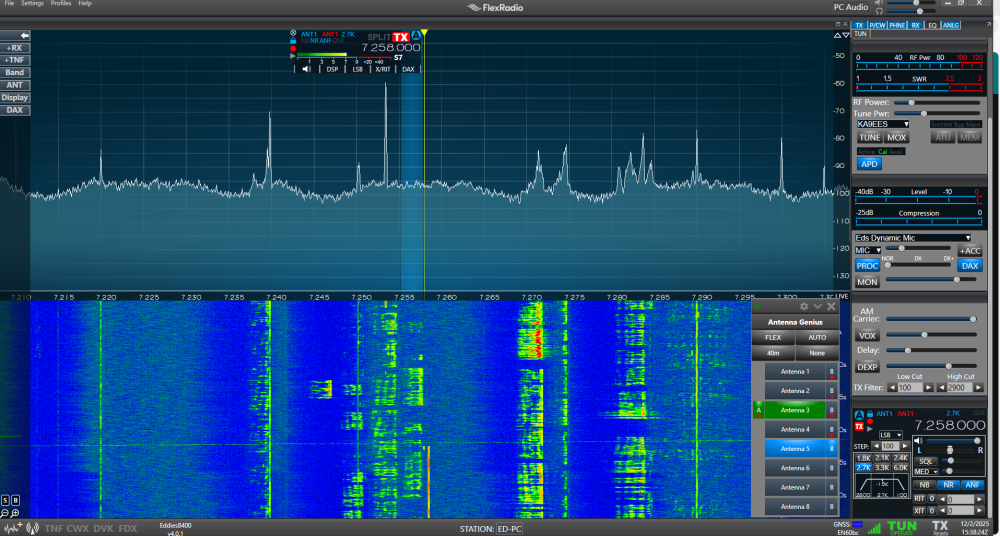The height and width of the screenshot is (536, 1000).
Task: Open Antenna Genius settings gear
Action: click(804, 307)
